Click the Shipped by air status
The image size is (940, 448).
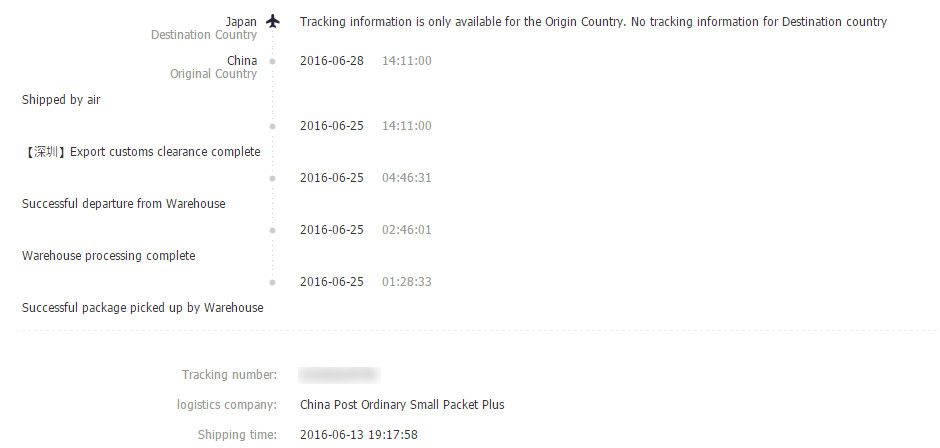coord(61,100)
